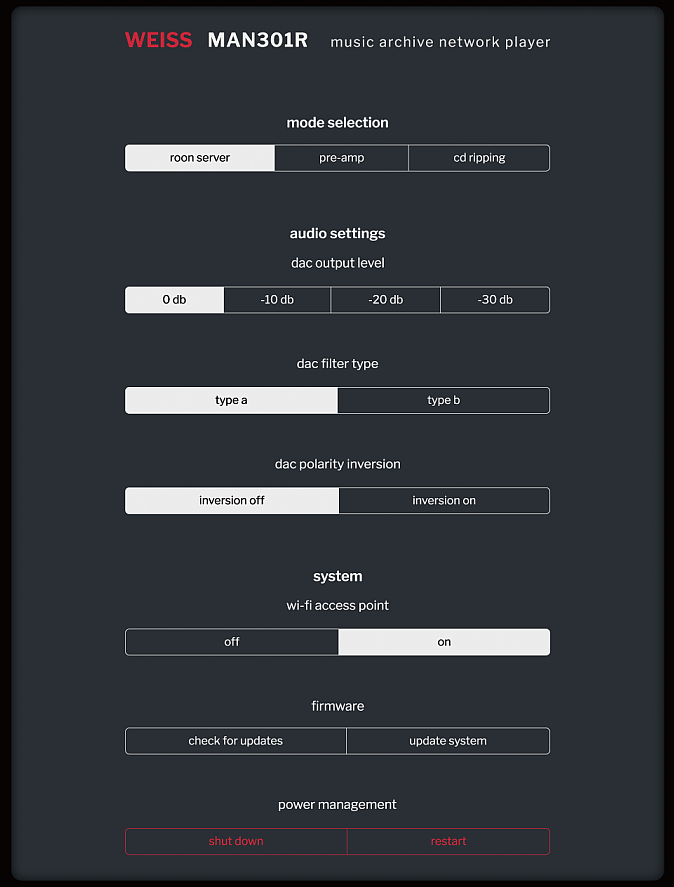Click the red shut down button

(x=236, y=841)
